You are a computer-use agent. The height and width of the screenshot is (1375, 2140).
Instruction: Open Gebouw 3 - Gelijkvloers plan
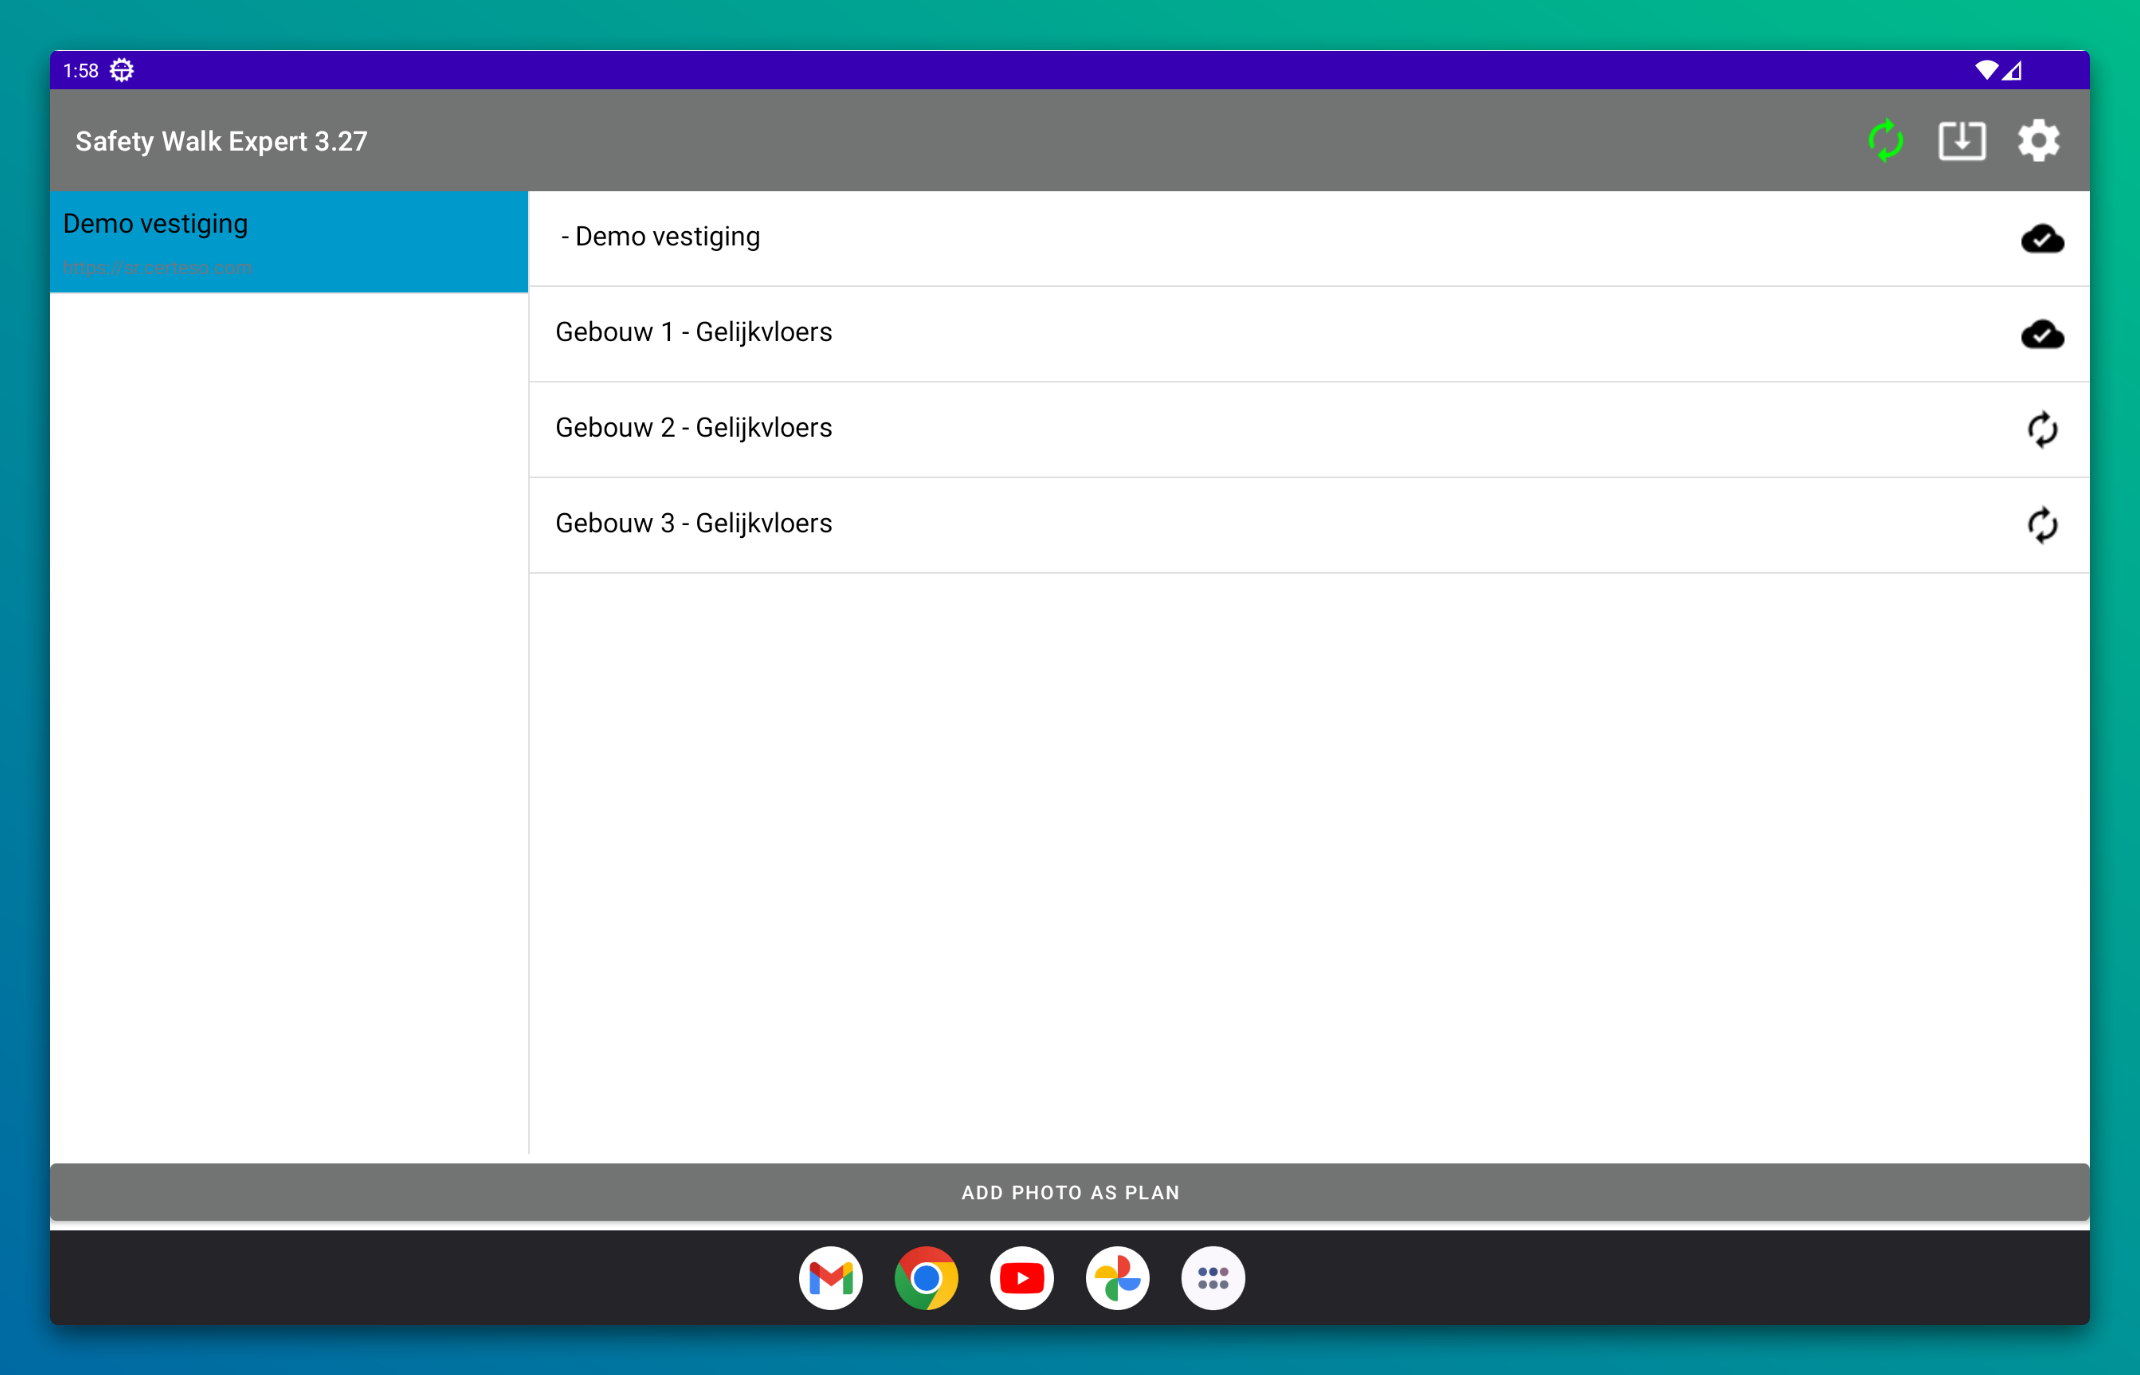694,523
